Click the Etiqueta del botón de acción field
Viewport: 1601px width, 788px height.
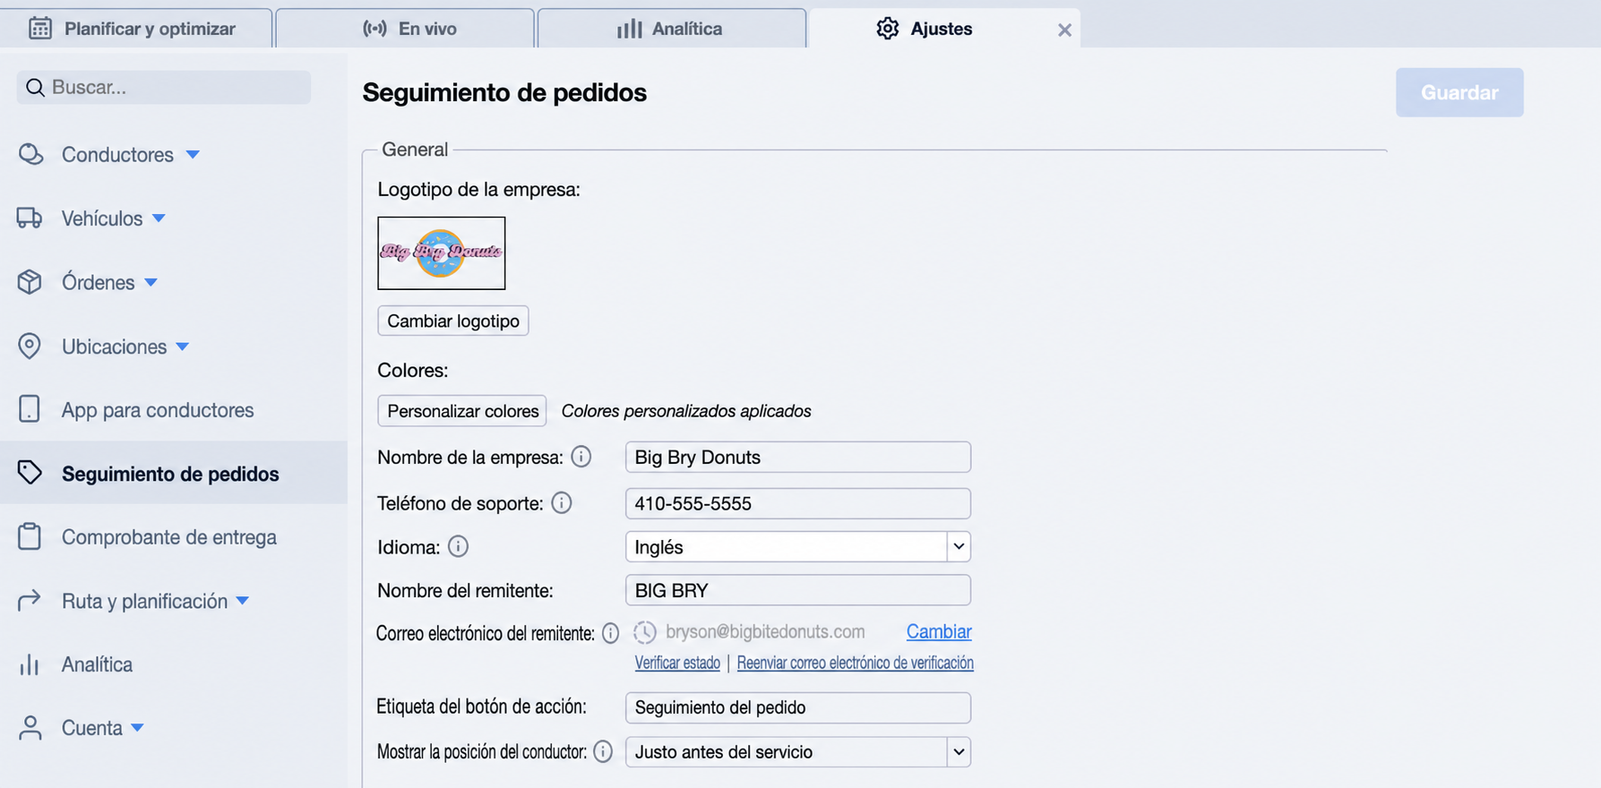(x=798, y=708)
